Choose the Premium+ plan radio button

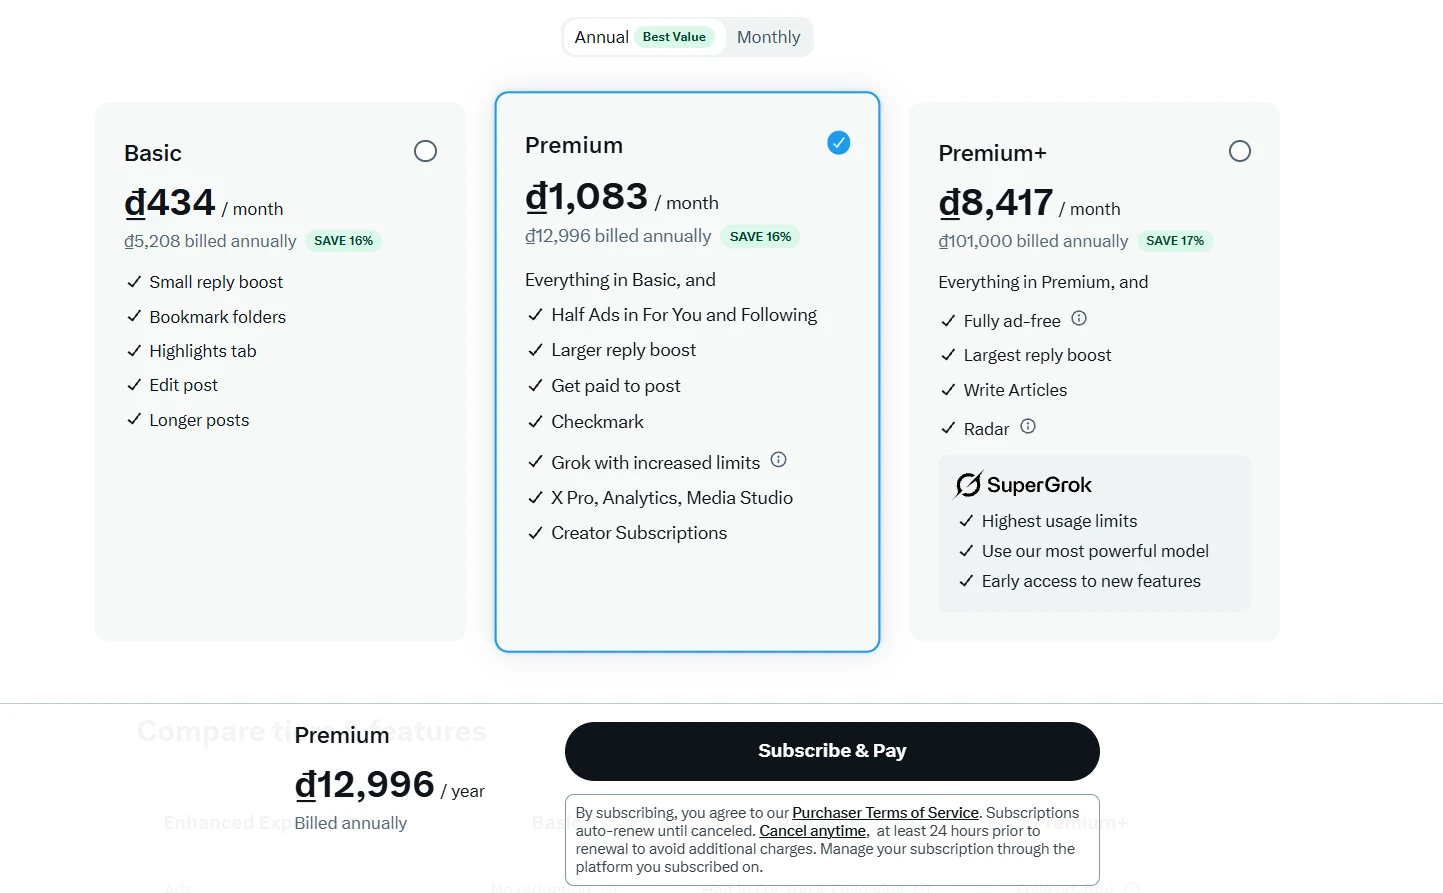click(x=1240, y=151)
